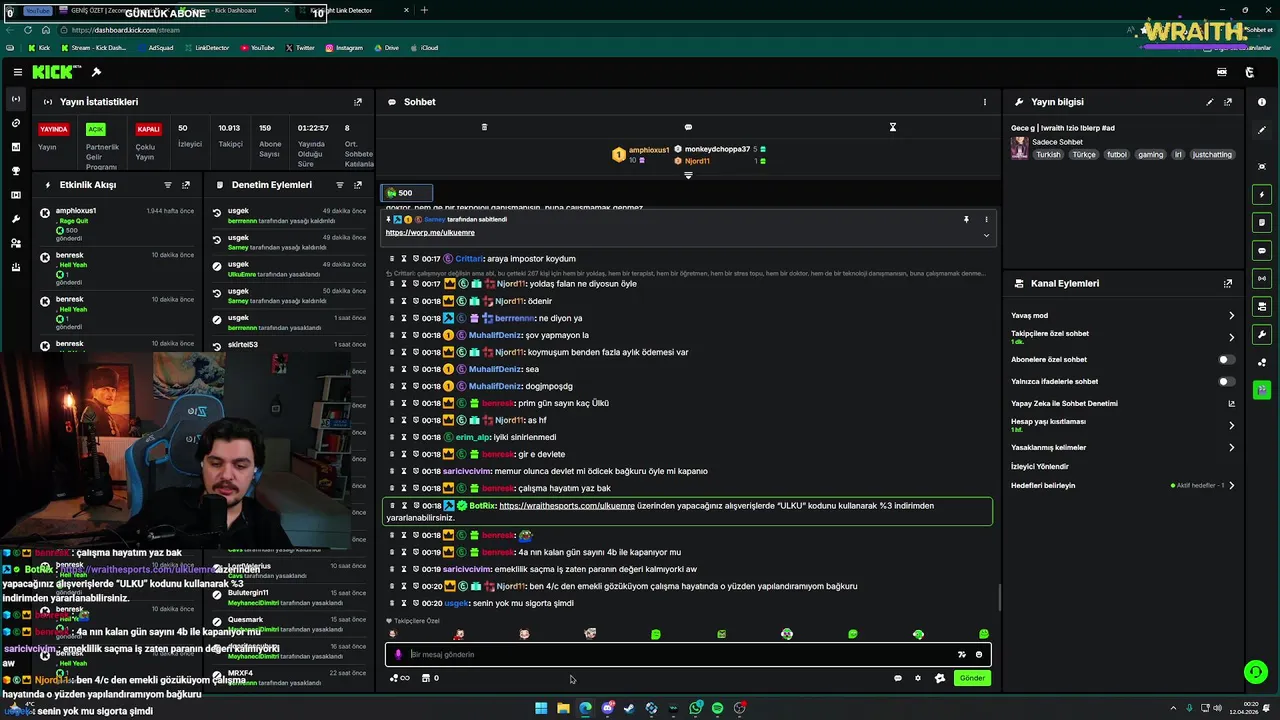
Task: Toggle Abonelere özel sohbet switch
Action: coord(1226,360)
